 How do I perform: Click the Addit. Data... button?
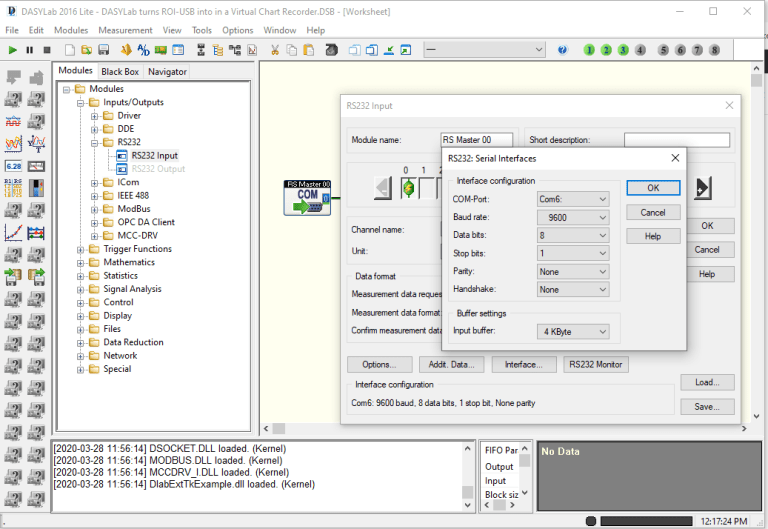[452, 364]
